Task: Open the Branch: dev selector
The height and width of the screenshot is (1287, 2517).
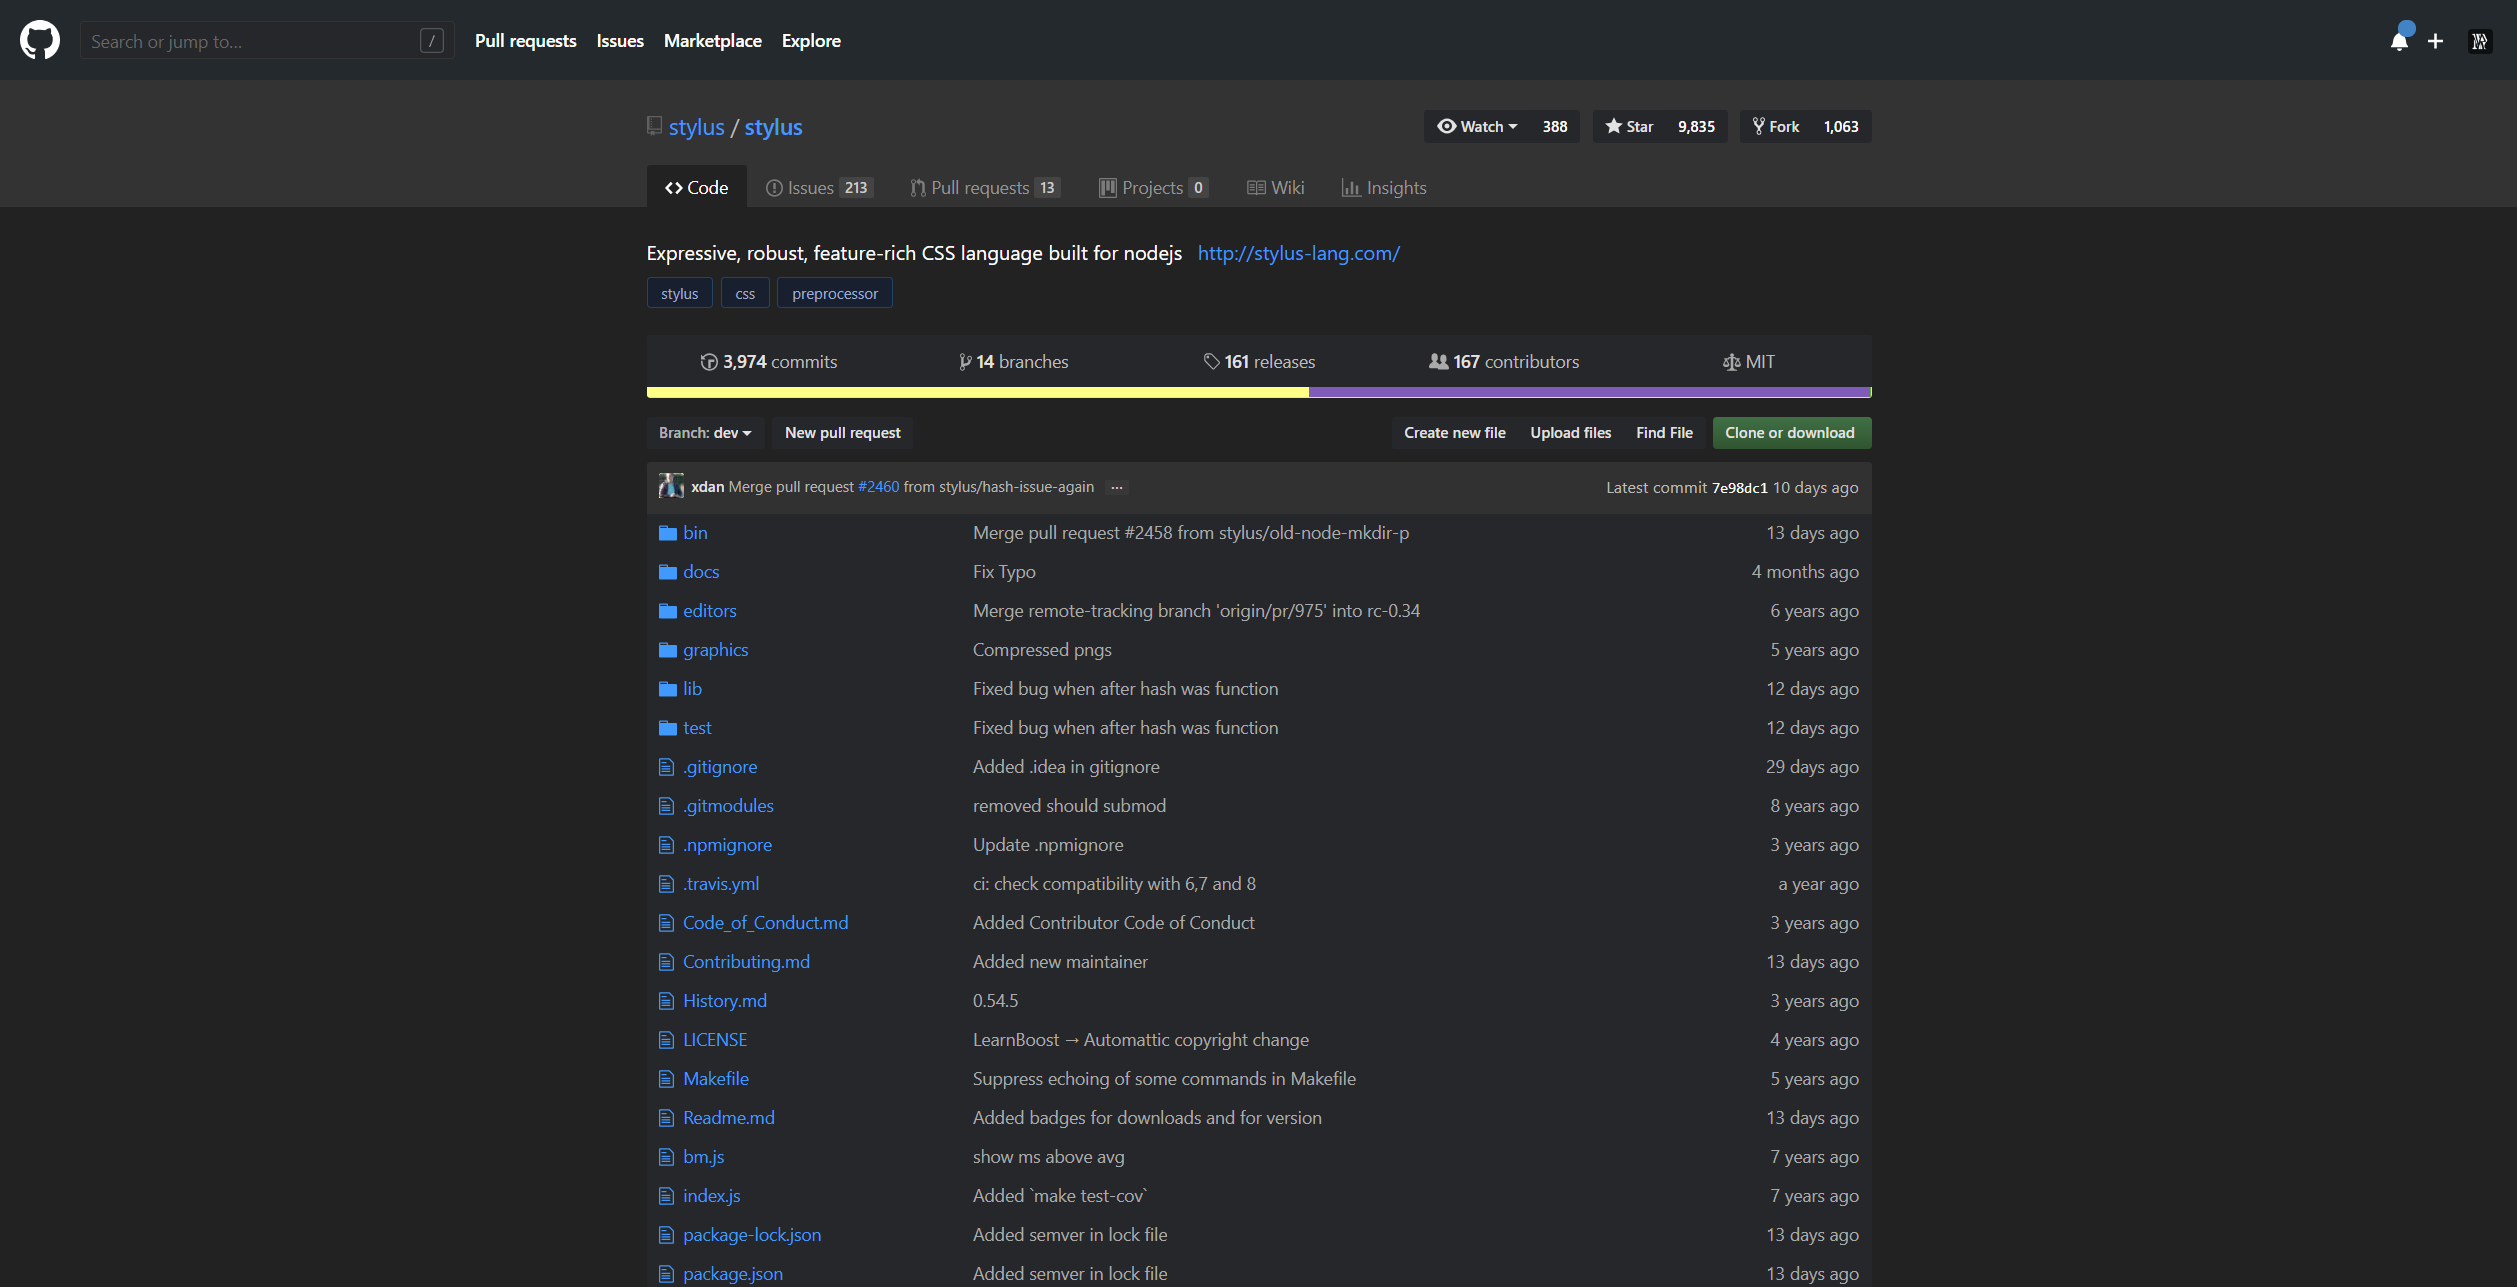Action: [705, 433]
